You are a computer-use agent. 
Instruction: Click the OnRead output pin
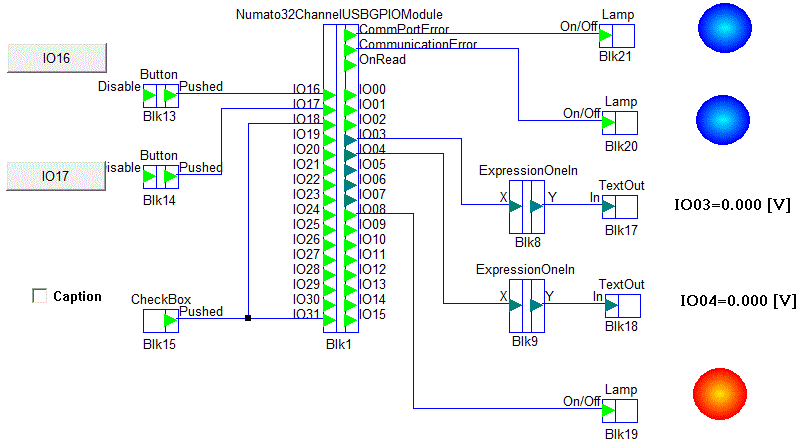(350, 65)
